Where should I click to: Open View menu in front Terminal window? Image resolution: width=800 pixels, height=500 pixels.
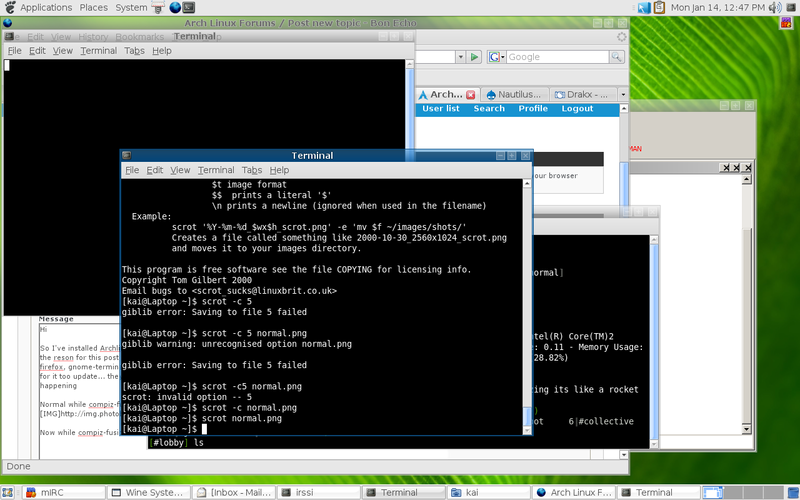[180, 170]
